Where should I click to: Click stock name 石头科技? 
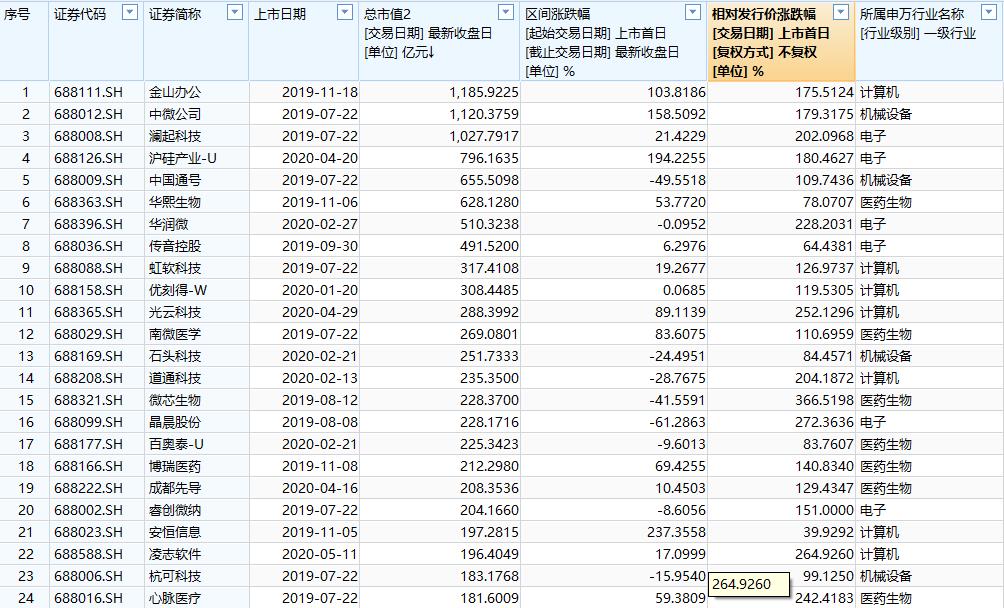[175, 356]
